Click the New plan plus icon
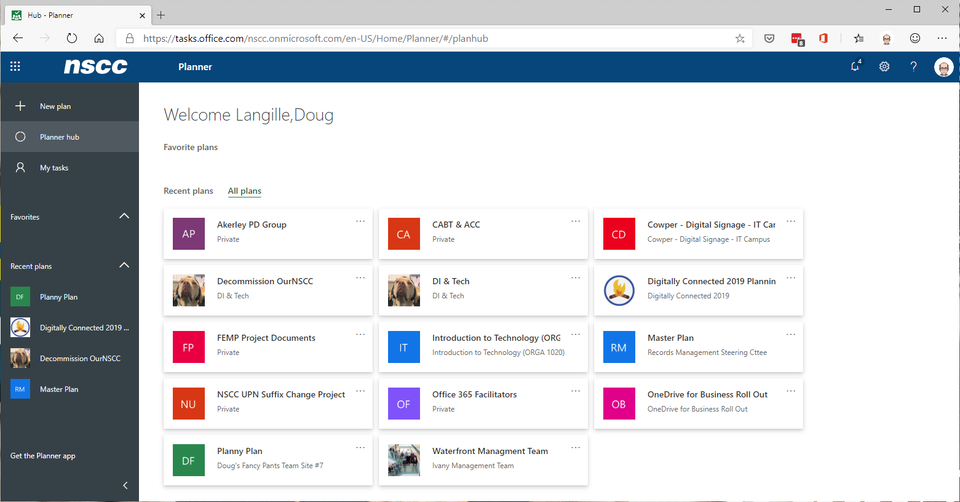Viewport: 960px width, 502px height. point(20,106)
